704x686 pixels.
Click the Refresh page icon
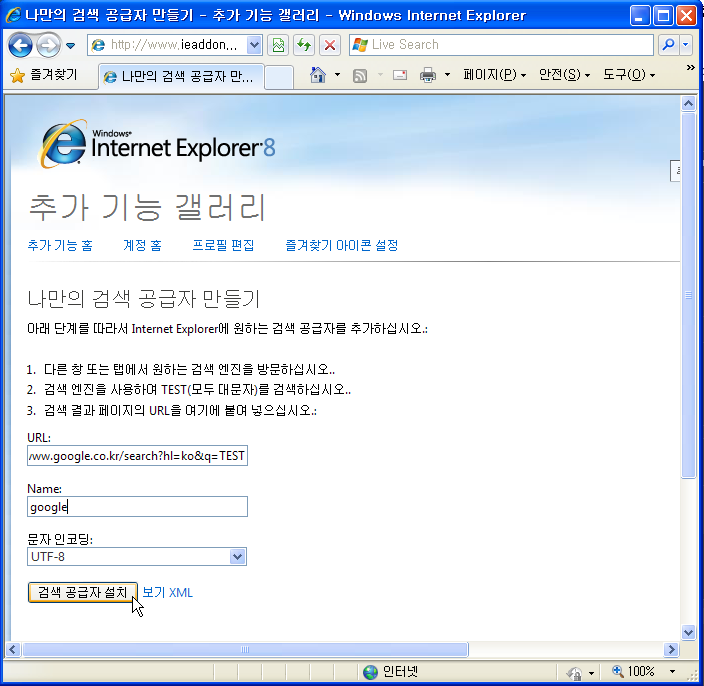click(304, 45)
